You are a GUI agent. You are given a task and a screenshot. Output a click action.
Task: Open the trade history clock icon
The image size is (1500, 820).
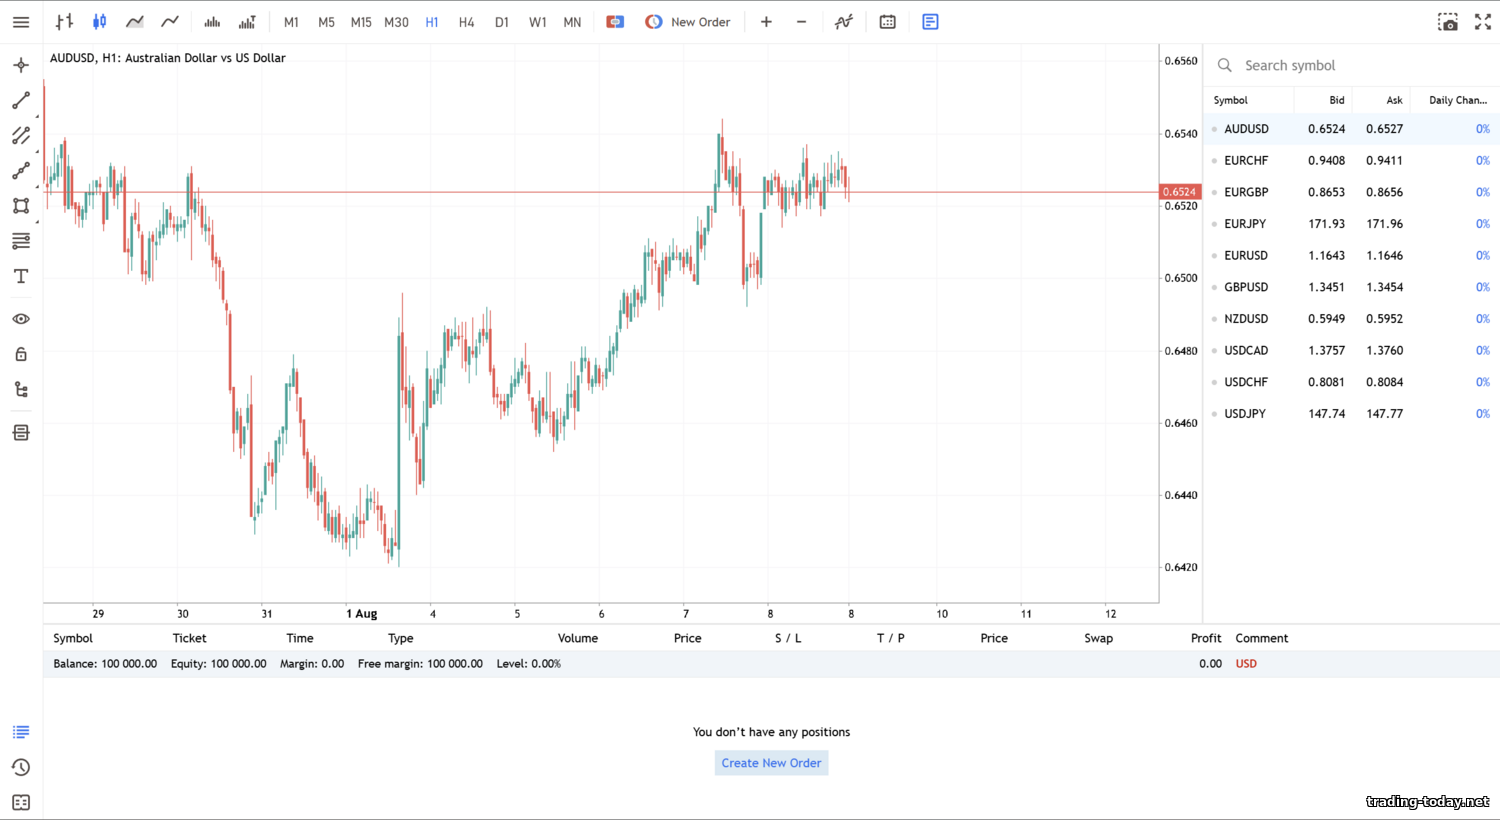pyautogui.click(x=21, y=768)
